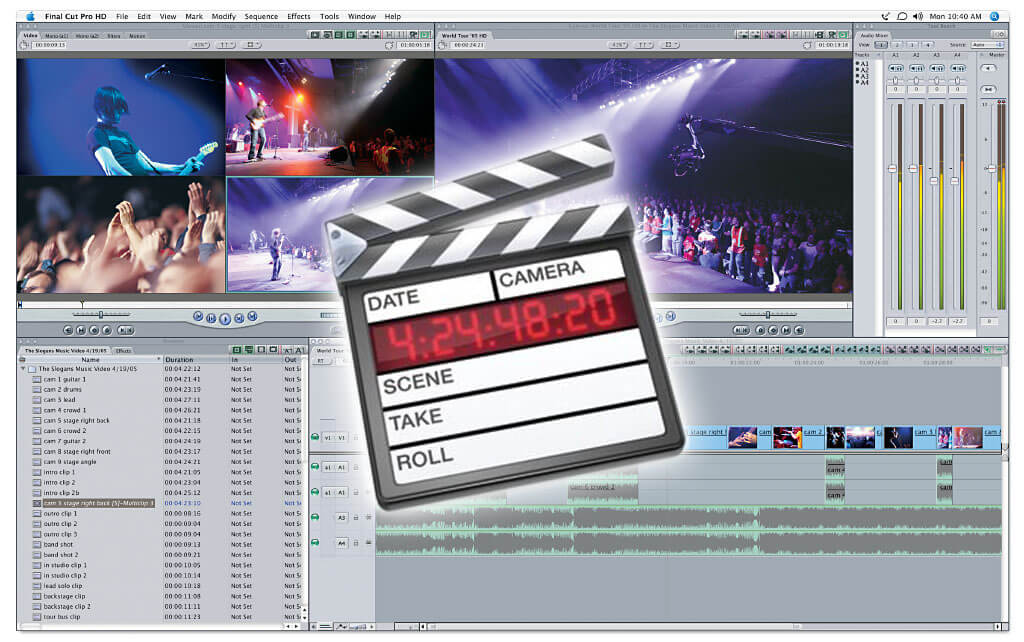The height and width of the screenshot is (642, 1024).
Task: Click the Match Frame button in the Canvas
Action: coord(799,330)
